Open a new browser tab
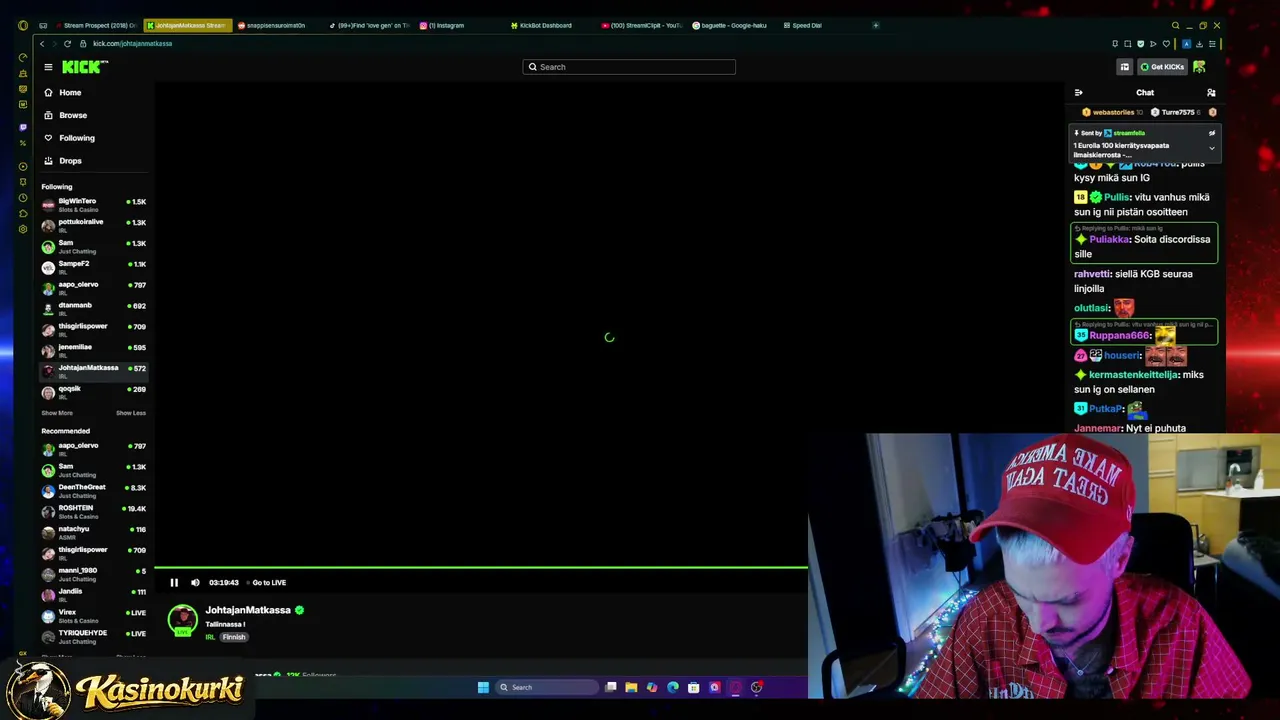This screenshot has width=1280, height=720. click(876, 25)
